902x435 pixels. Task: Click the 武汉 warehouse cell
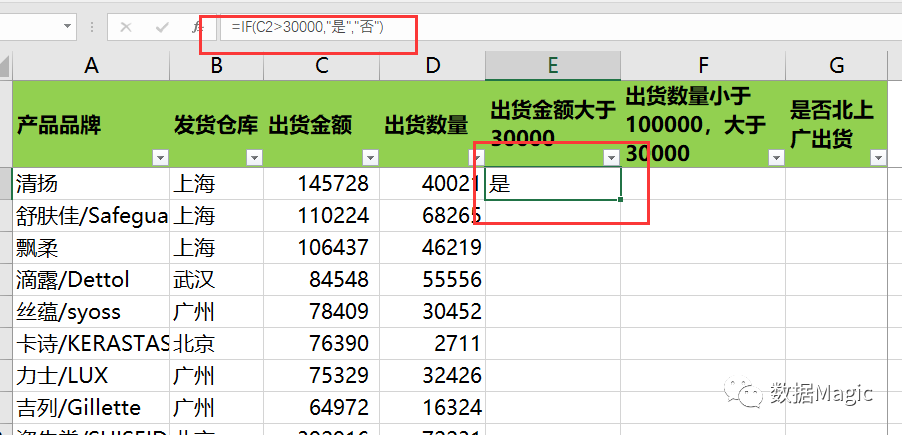coord(216,280)
